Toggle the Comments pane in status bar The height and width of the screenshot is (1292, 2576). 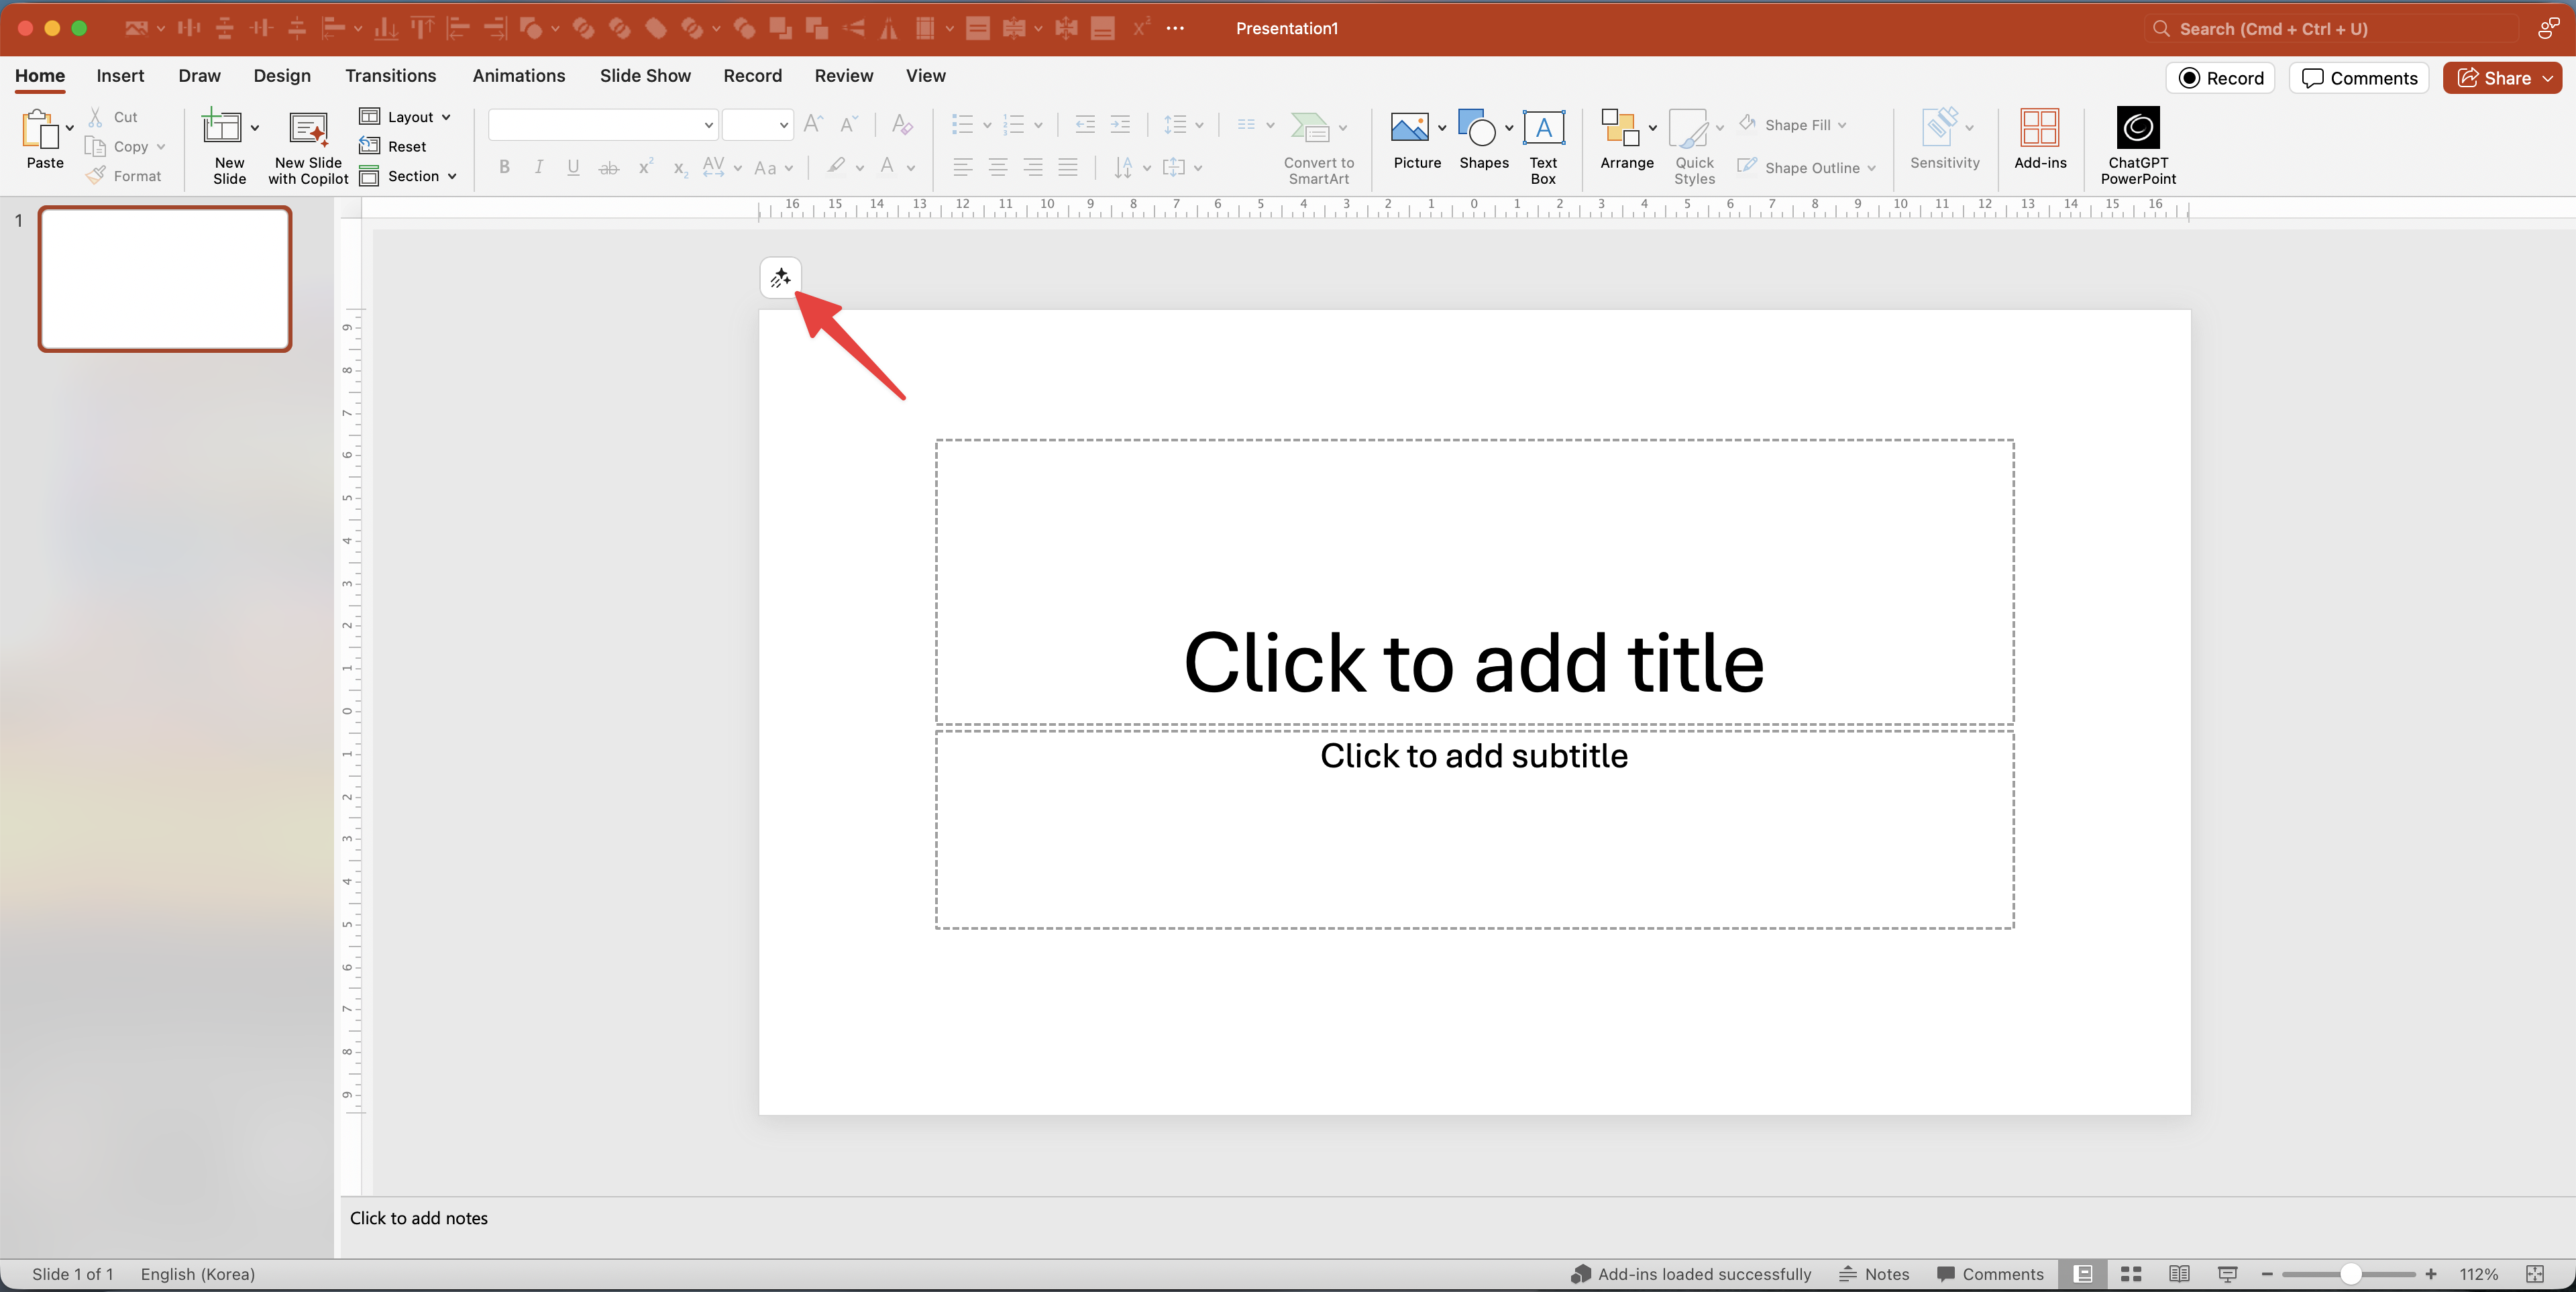pyautogui.click(x=1990, y=1274)
